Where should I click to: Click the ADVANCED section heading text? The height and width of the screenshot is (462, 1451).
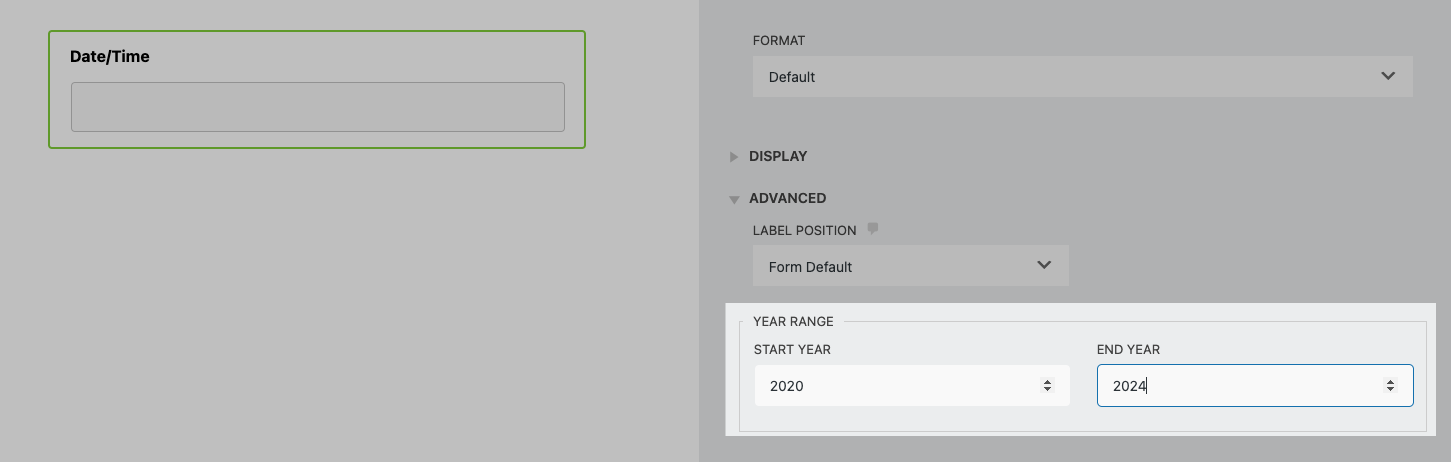pos(787,199)
